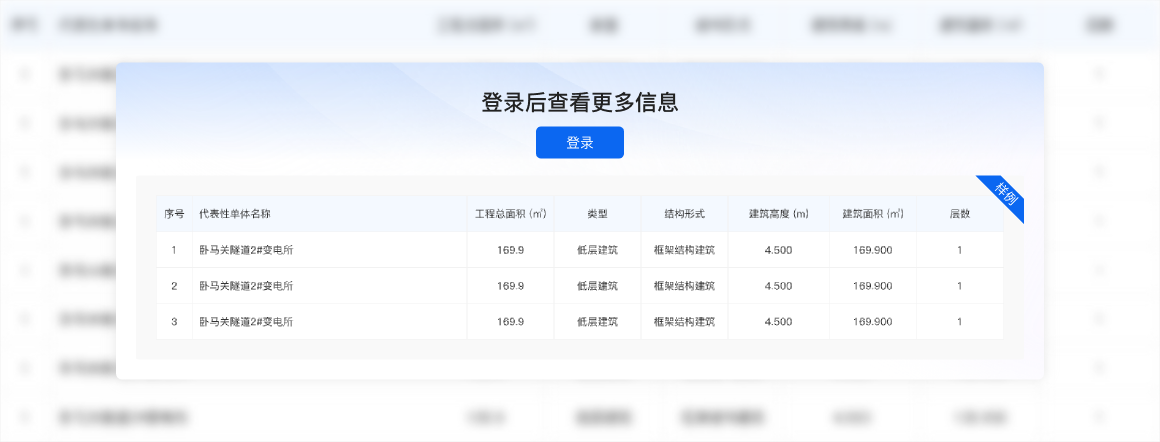
Task: Click the 登录后查看更多信息 heading
Action: tap(579, 102)
